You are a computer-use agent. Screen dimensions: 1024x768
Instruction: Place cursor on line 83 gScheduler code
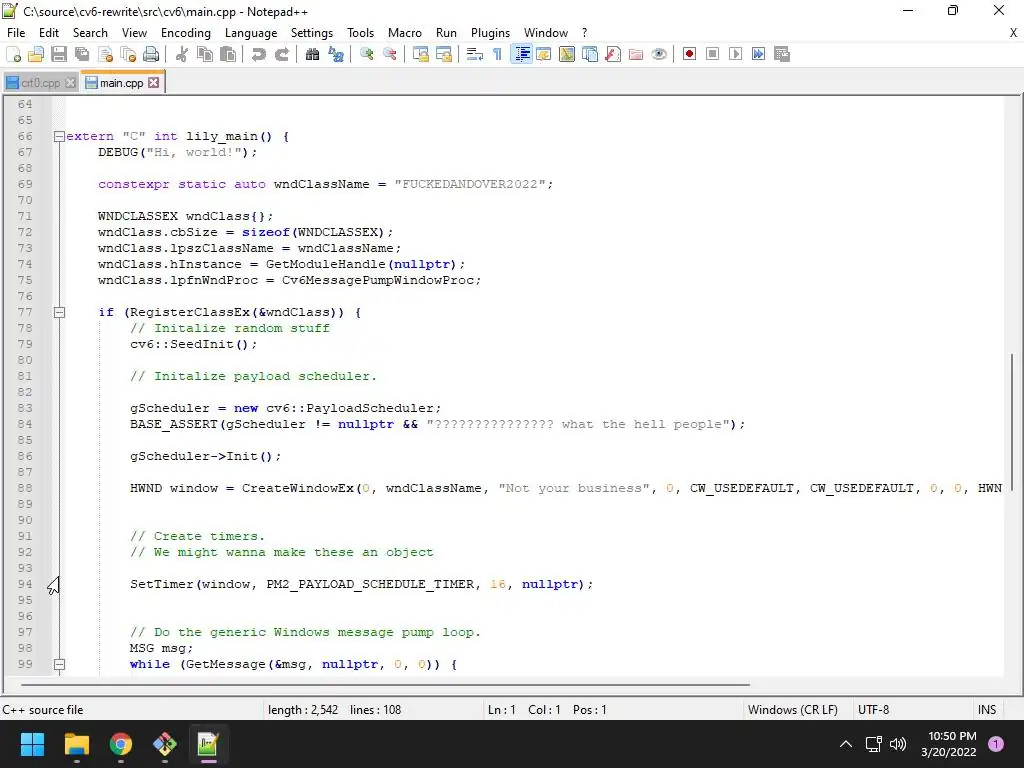click(285, 408)
